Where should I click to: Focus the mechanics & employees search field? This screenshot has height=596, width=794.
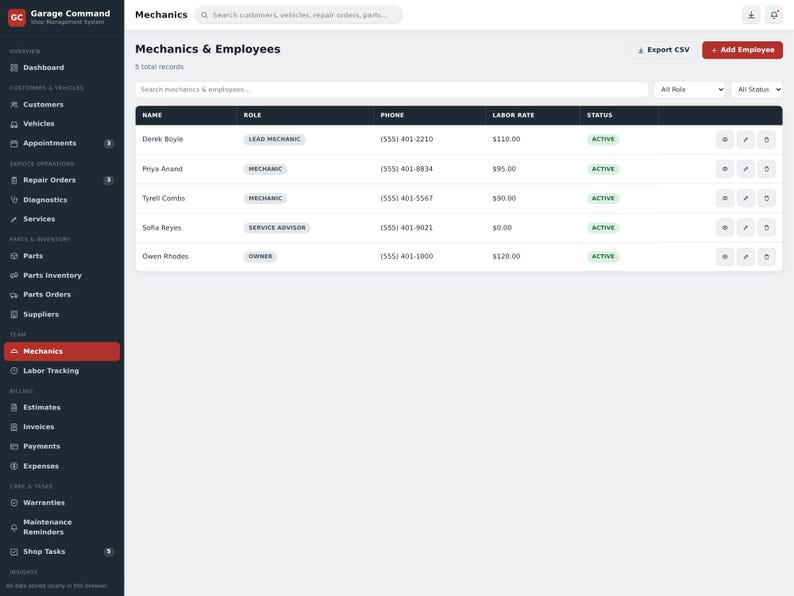pyautogui.click(x=391, y=90)
